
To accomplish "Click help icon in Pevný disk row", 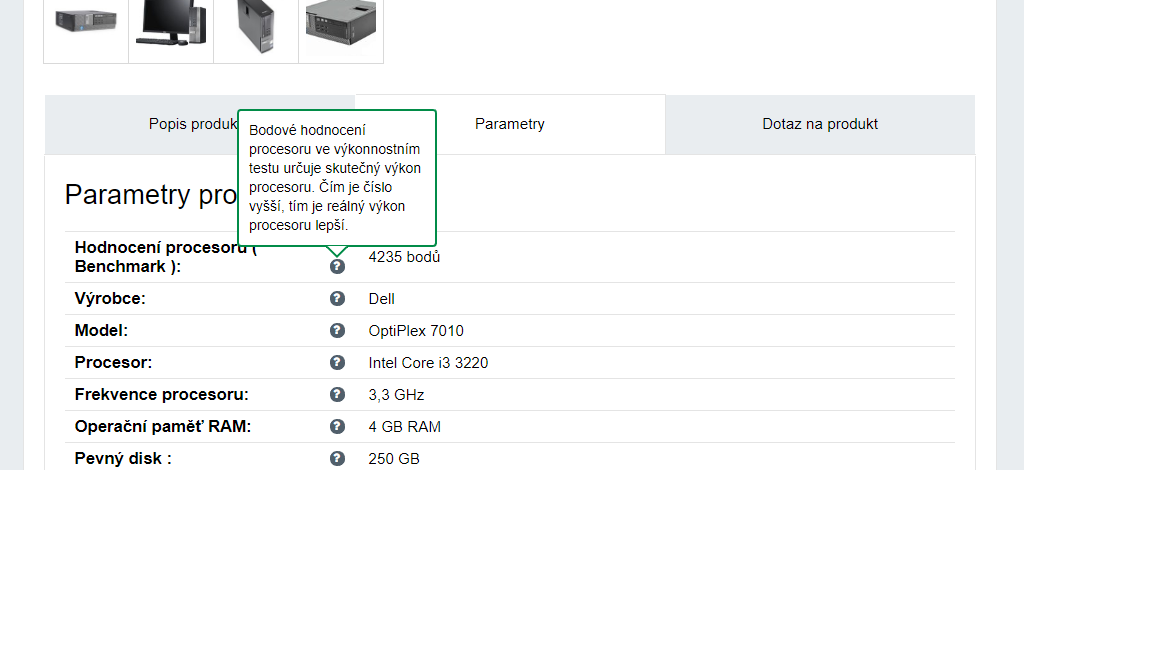I will [x=337, y=458].
